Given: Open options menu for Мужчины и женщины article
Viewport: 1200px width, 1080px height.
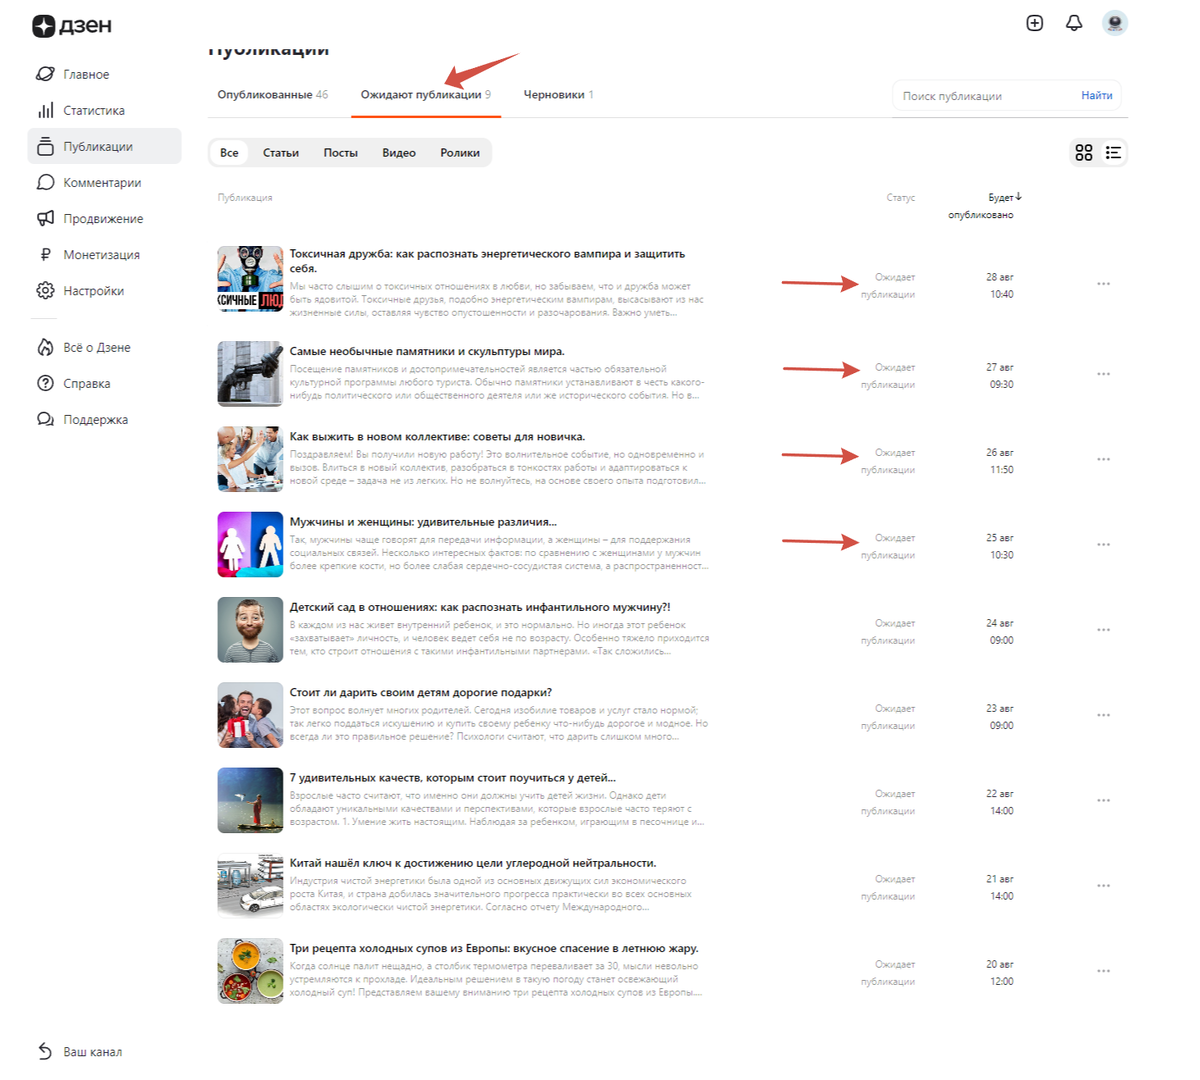Looking at the screenshot, I should coord(1104,544).
